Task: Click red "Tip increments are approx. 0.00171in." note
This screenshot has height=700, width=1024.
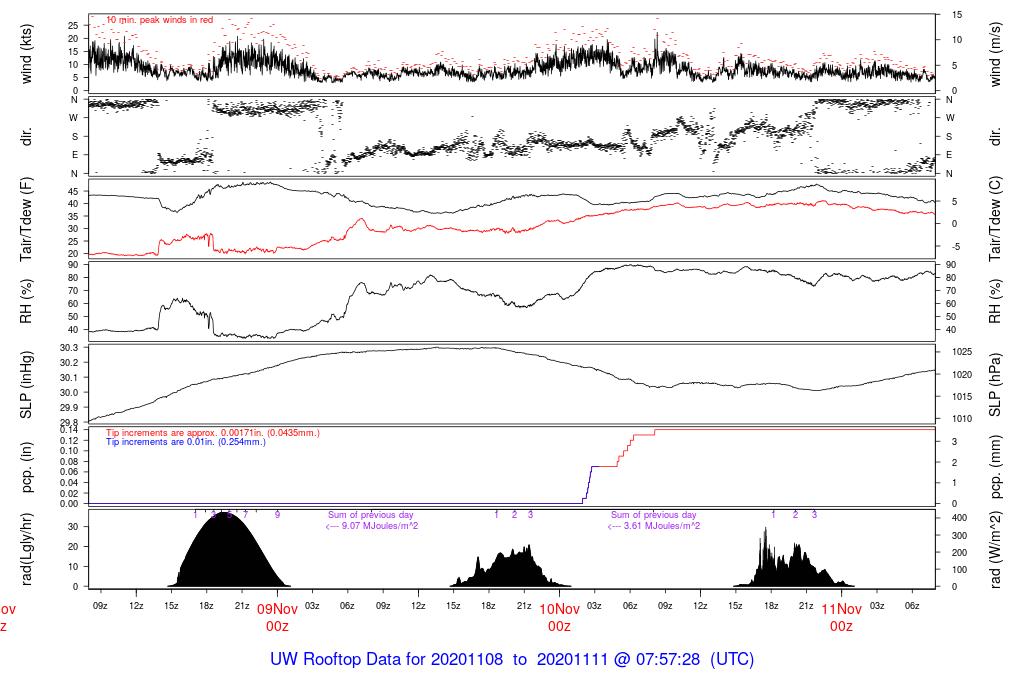Action: tap(213, 433)
